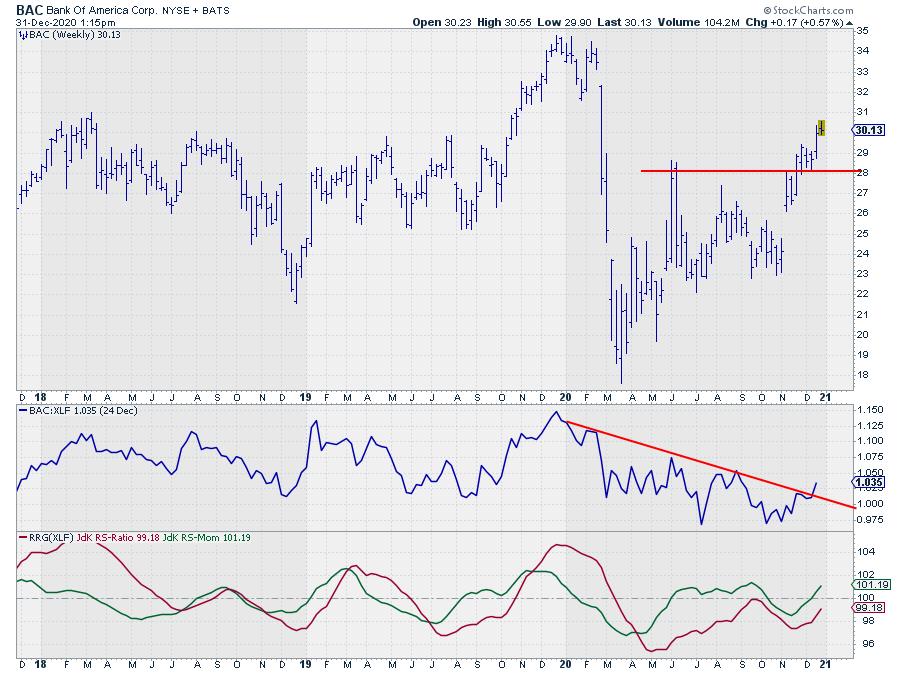The height and width of the screenshot is (673, 900).
Task: Click the green 101.19 RS-Mom value tag
Action: point(867,584)
